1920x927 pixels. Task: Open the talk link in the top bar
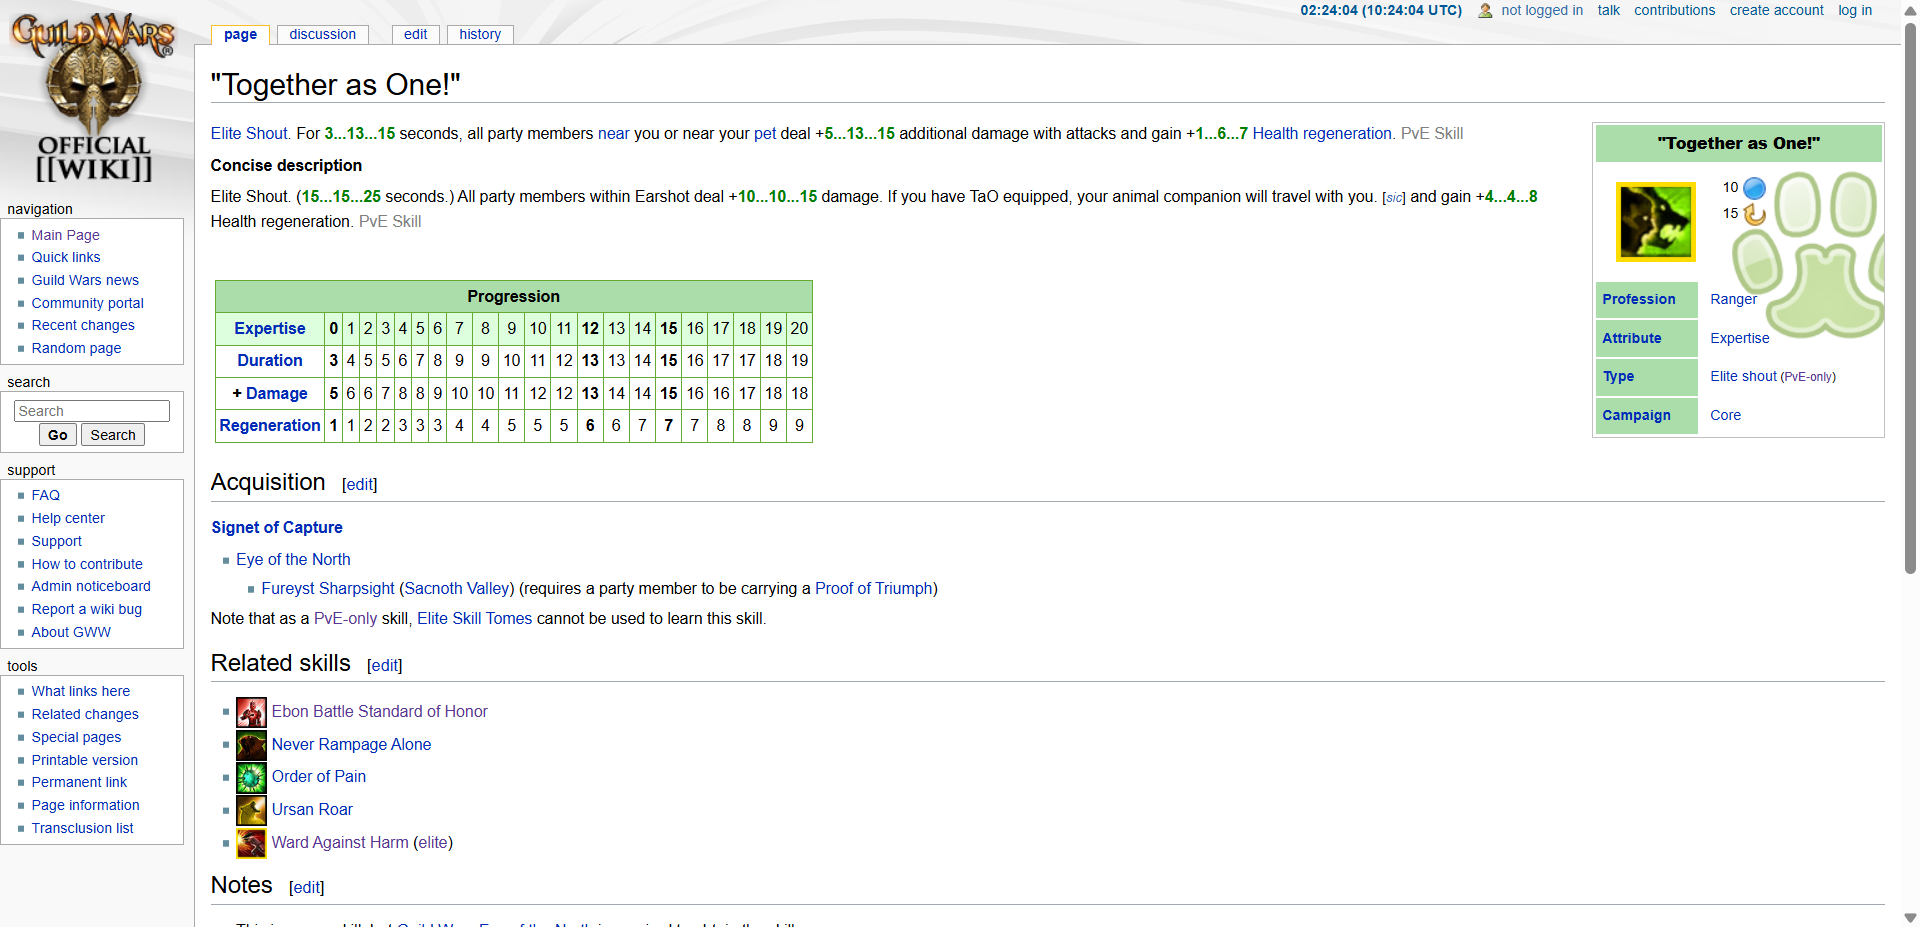coord(1608,10)
